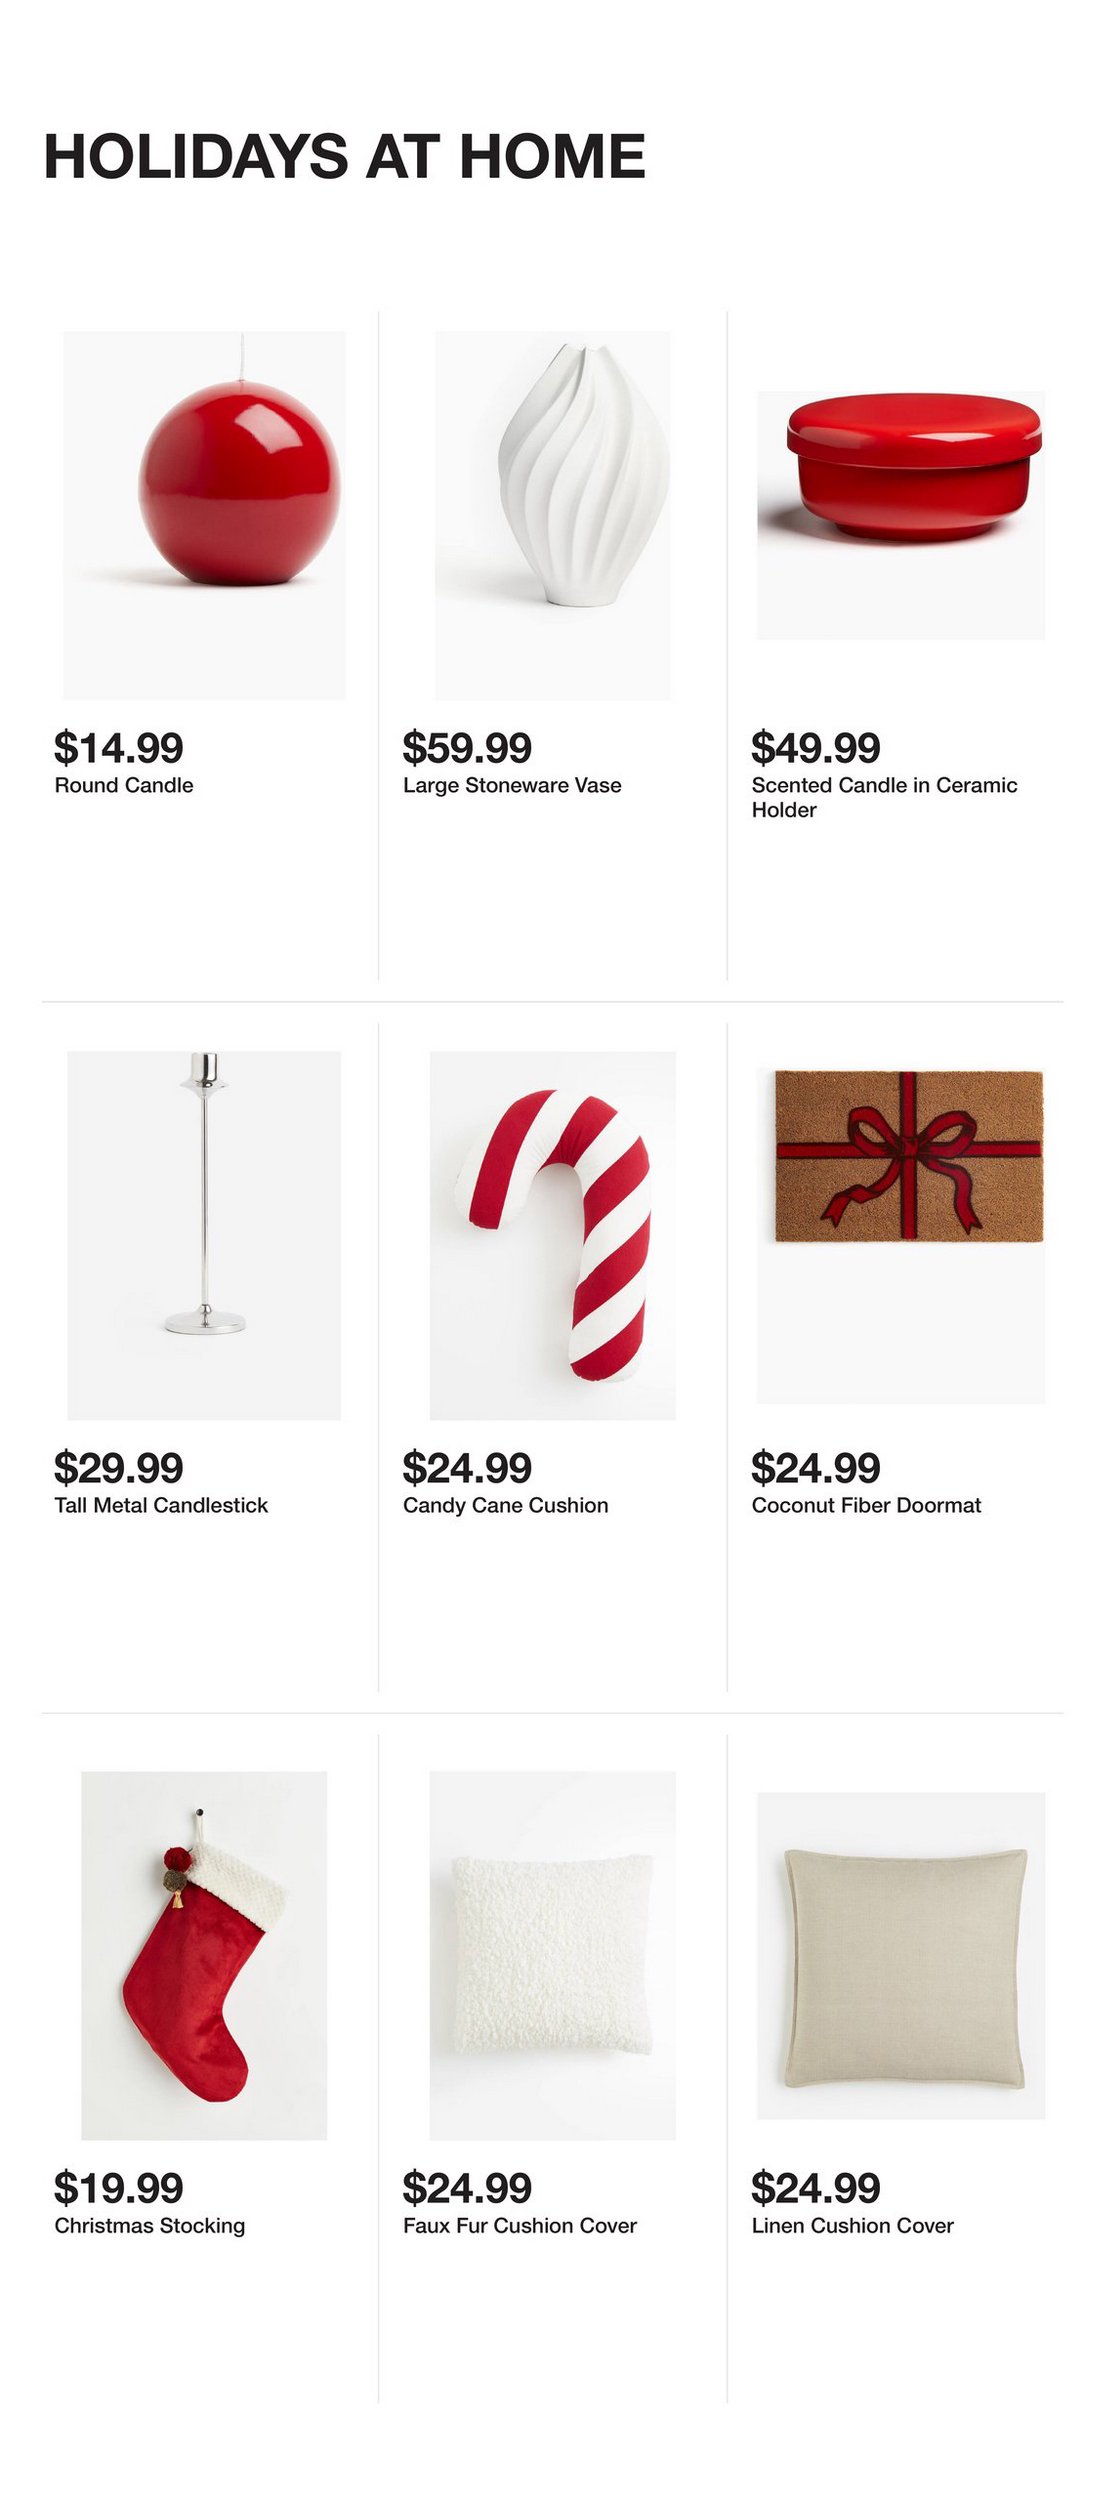Open the Faux Fur Cushion Cover link

(x=520, y=2225)
